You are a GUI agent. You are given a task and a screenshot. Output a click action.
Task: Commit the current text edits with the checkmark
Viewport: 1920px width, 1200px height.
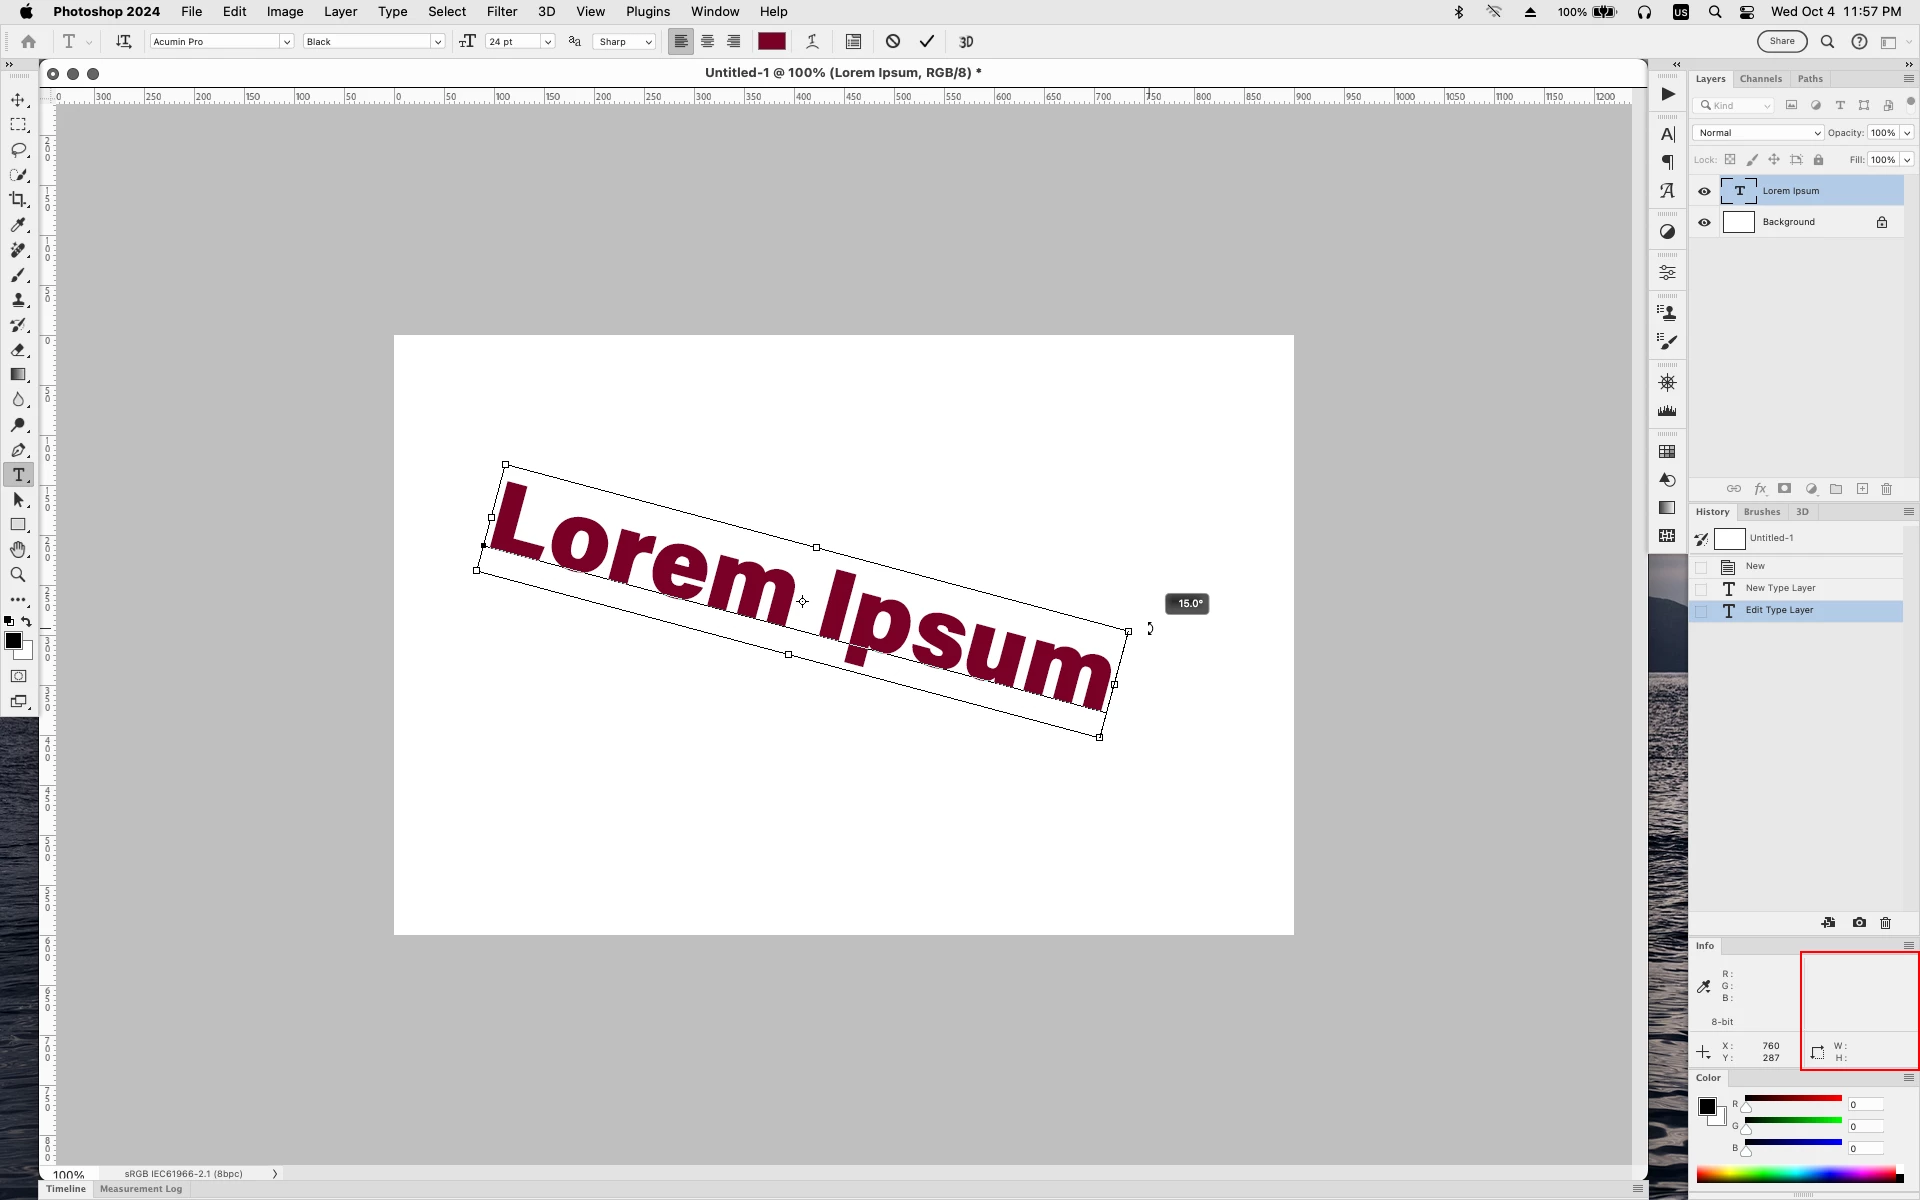coord(927,42)
